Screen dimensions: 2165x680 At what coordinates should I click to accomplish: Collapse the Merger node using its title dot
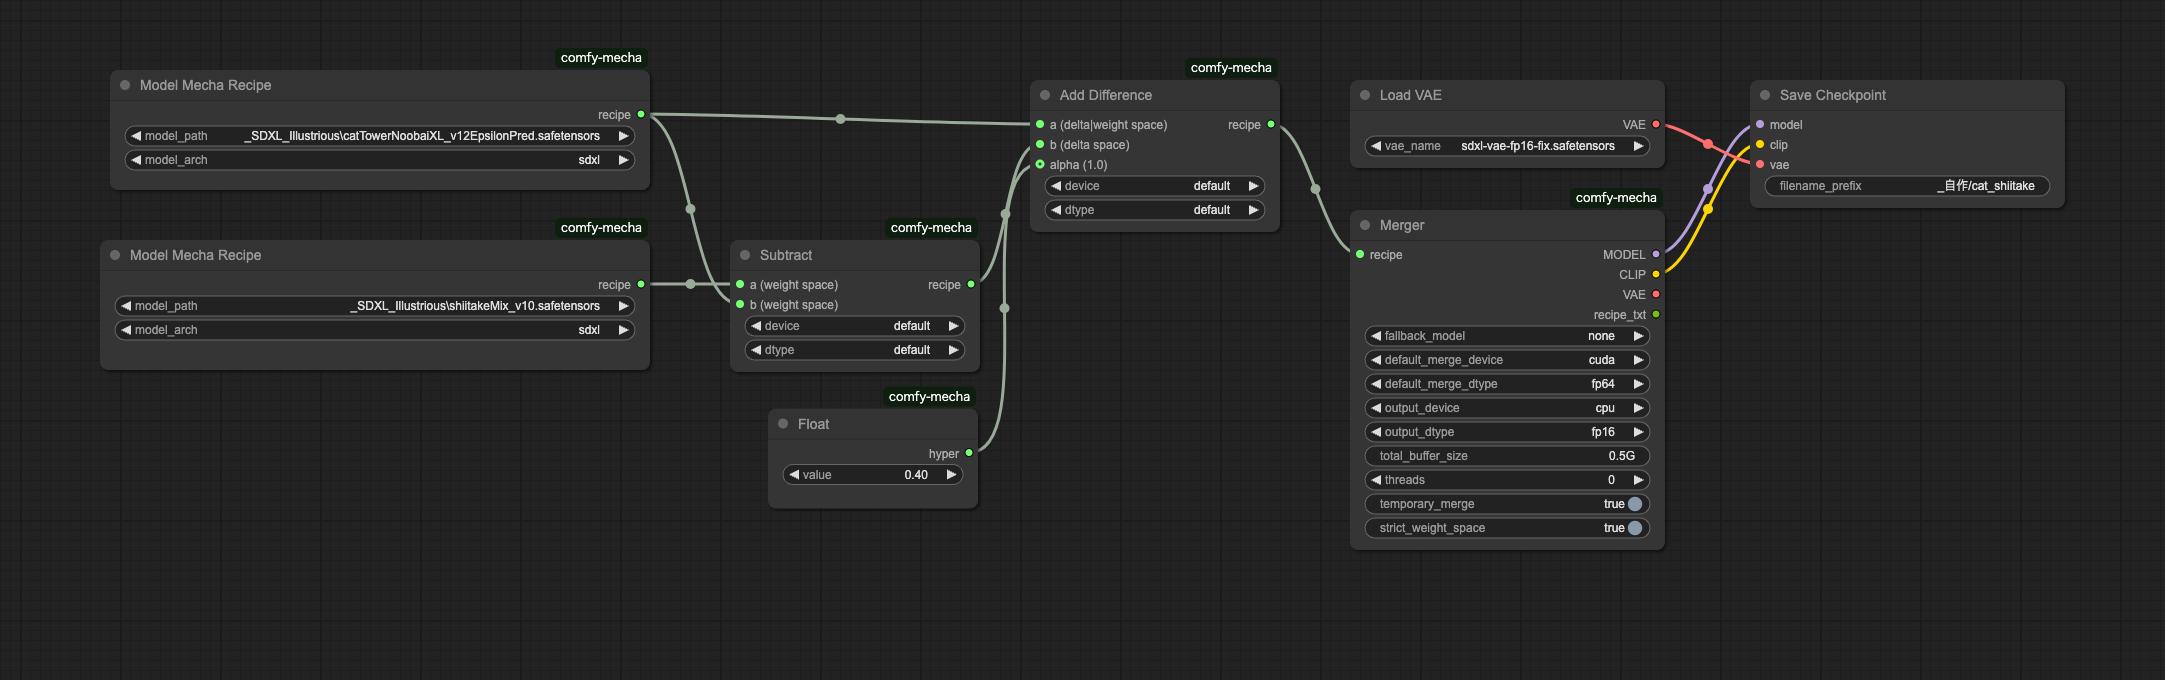[x=1365, y=225]
